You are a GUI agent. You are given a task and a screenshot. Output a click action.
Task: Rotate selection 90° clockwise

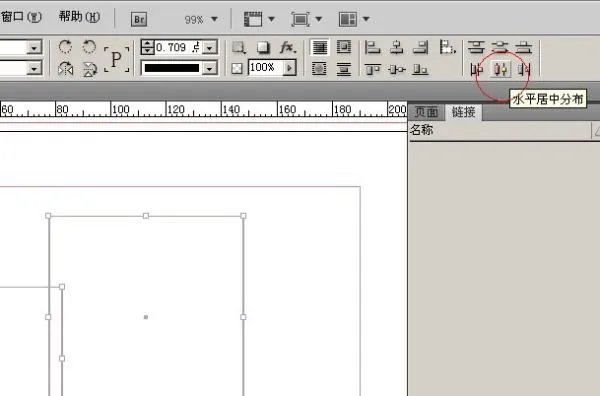click(x=65, y=47)
